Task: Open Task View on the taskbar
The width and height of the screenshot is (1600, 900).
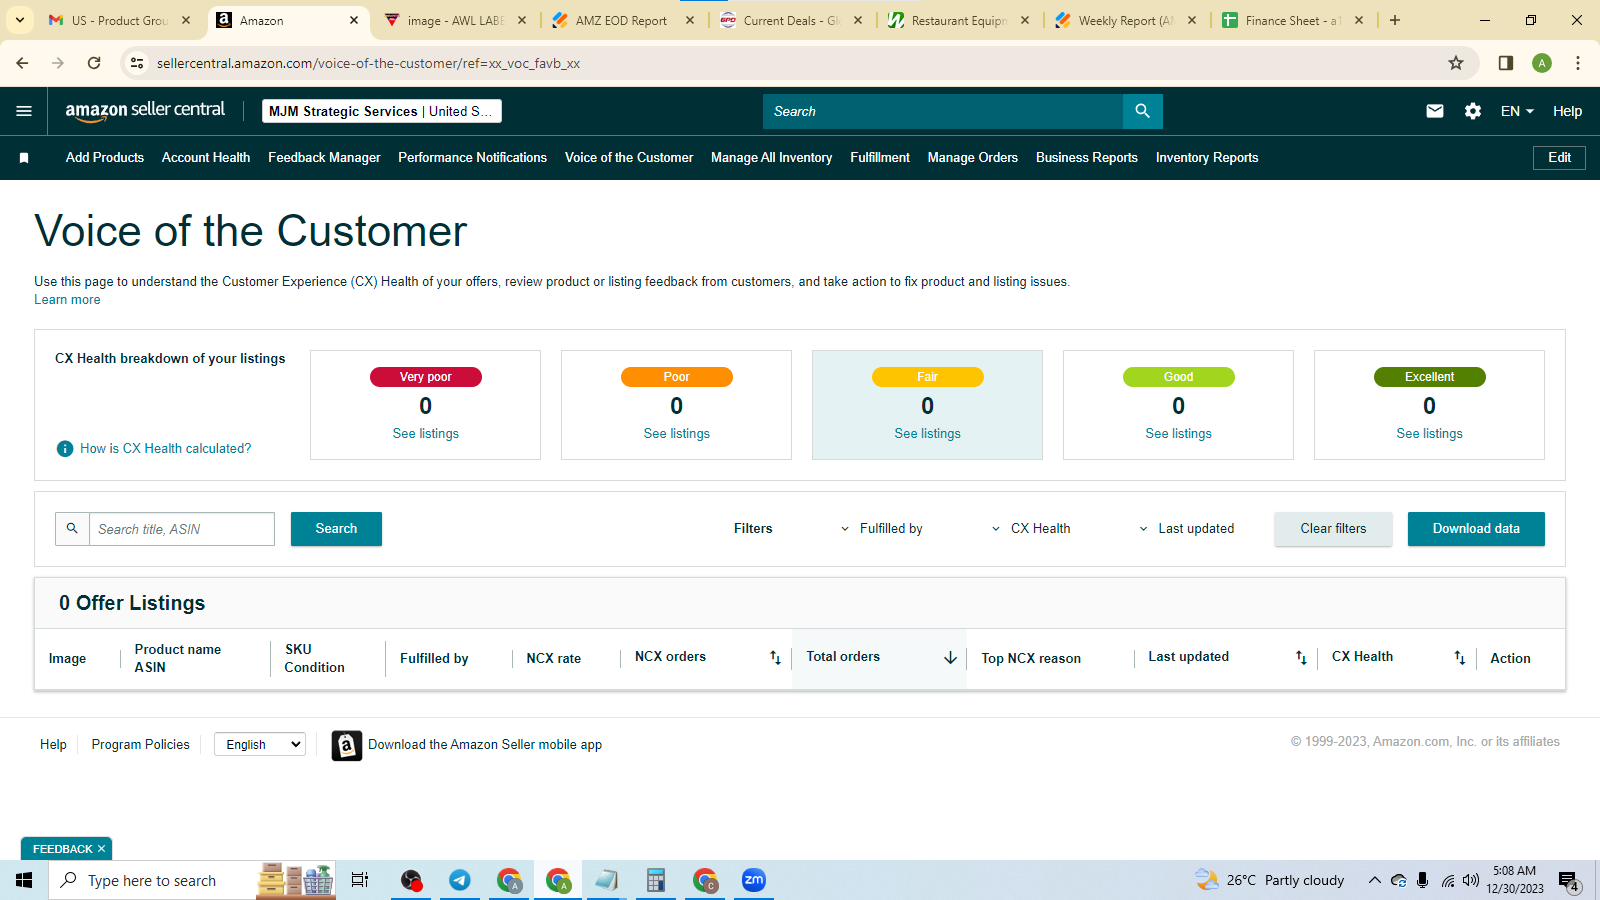Action: tap(360, 880)
